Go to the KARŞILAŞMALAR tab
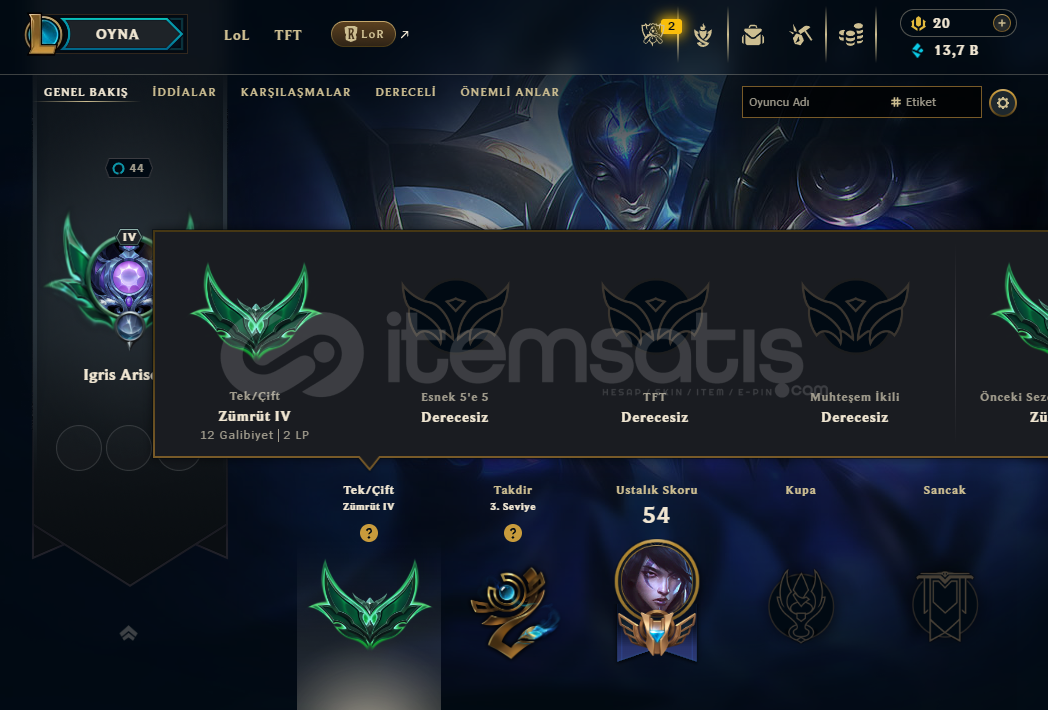 [x=295, y=92]
